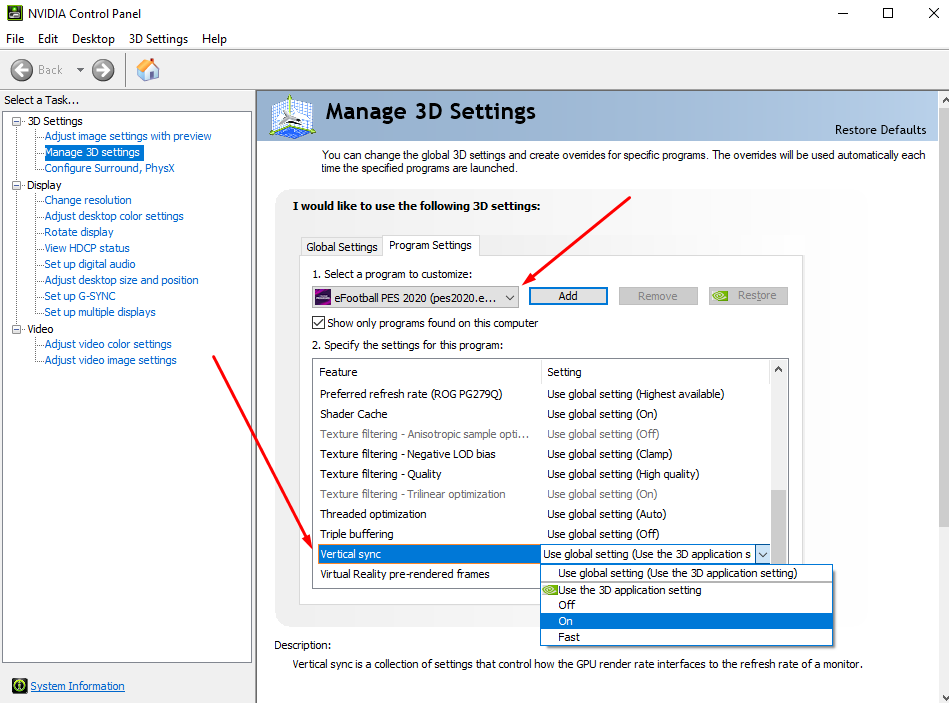The height and width of the screenshot is (703, 949).
Task: Open the 3D Settings menu
Action: tap(158, 39)
